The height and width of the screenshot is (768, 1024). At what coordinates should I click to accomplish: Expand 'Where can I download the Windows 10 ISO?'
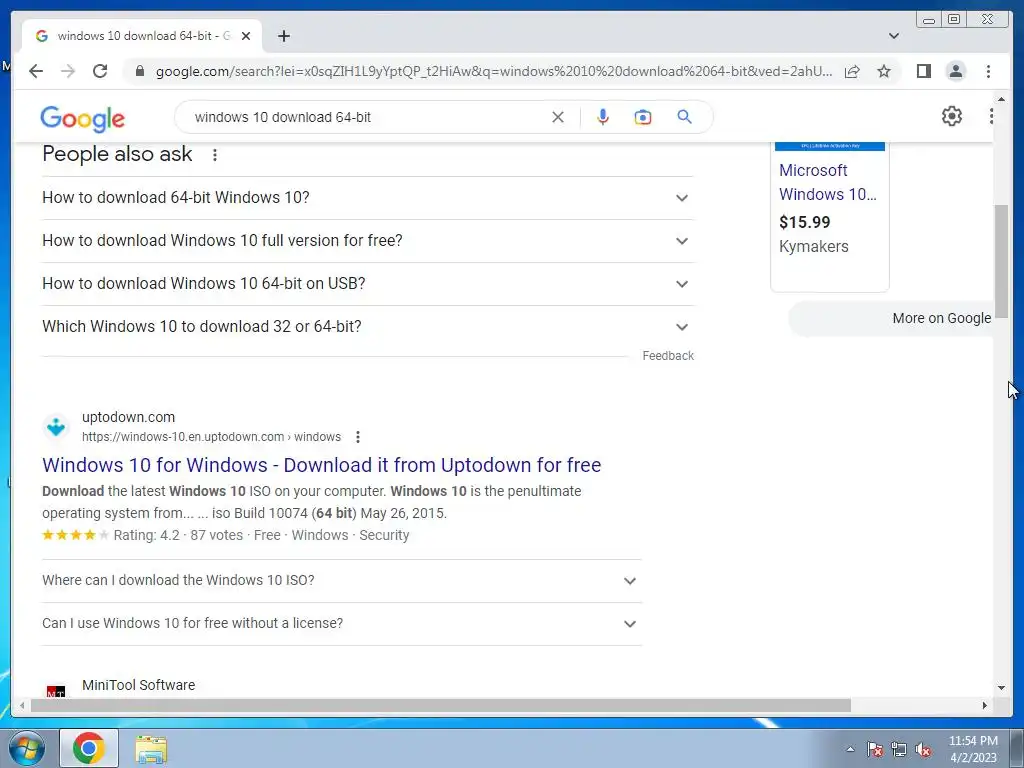tap(341, 581)
